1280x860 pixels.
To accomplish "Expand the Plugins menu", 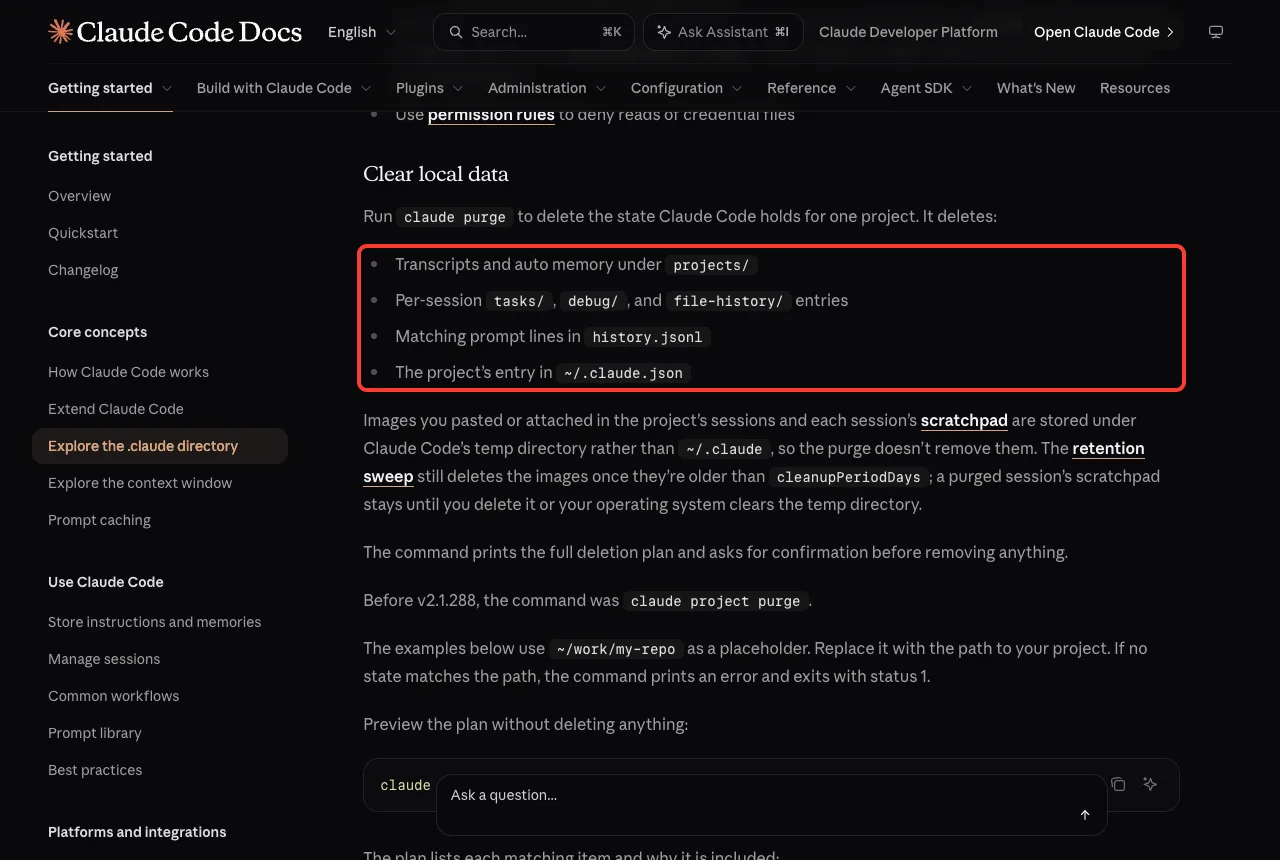I will (x=430, y=88).
